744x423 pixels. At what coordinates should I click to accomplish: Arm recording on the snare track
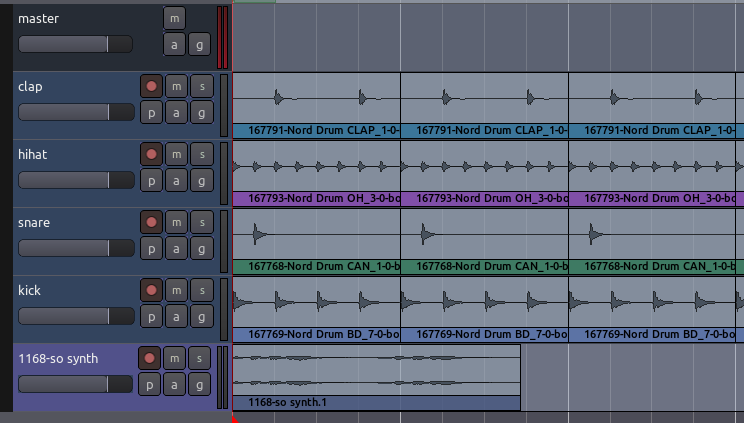(151, 222)
